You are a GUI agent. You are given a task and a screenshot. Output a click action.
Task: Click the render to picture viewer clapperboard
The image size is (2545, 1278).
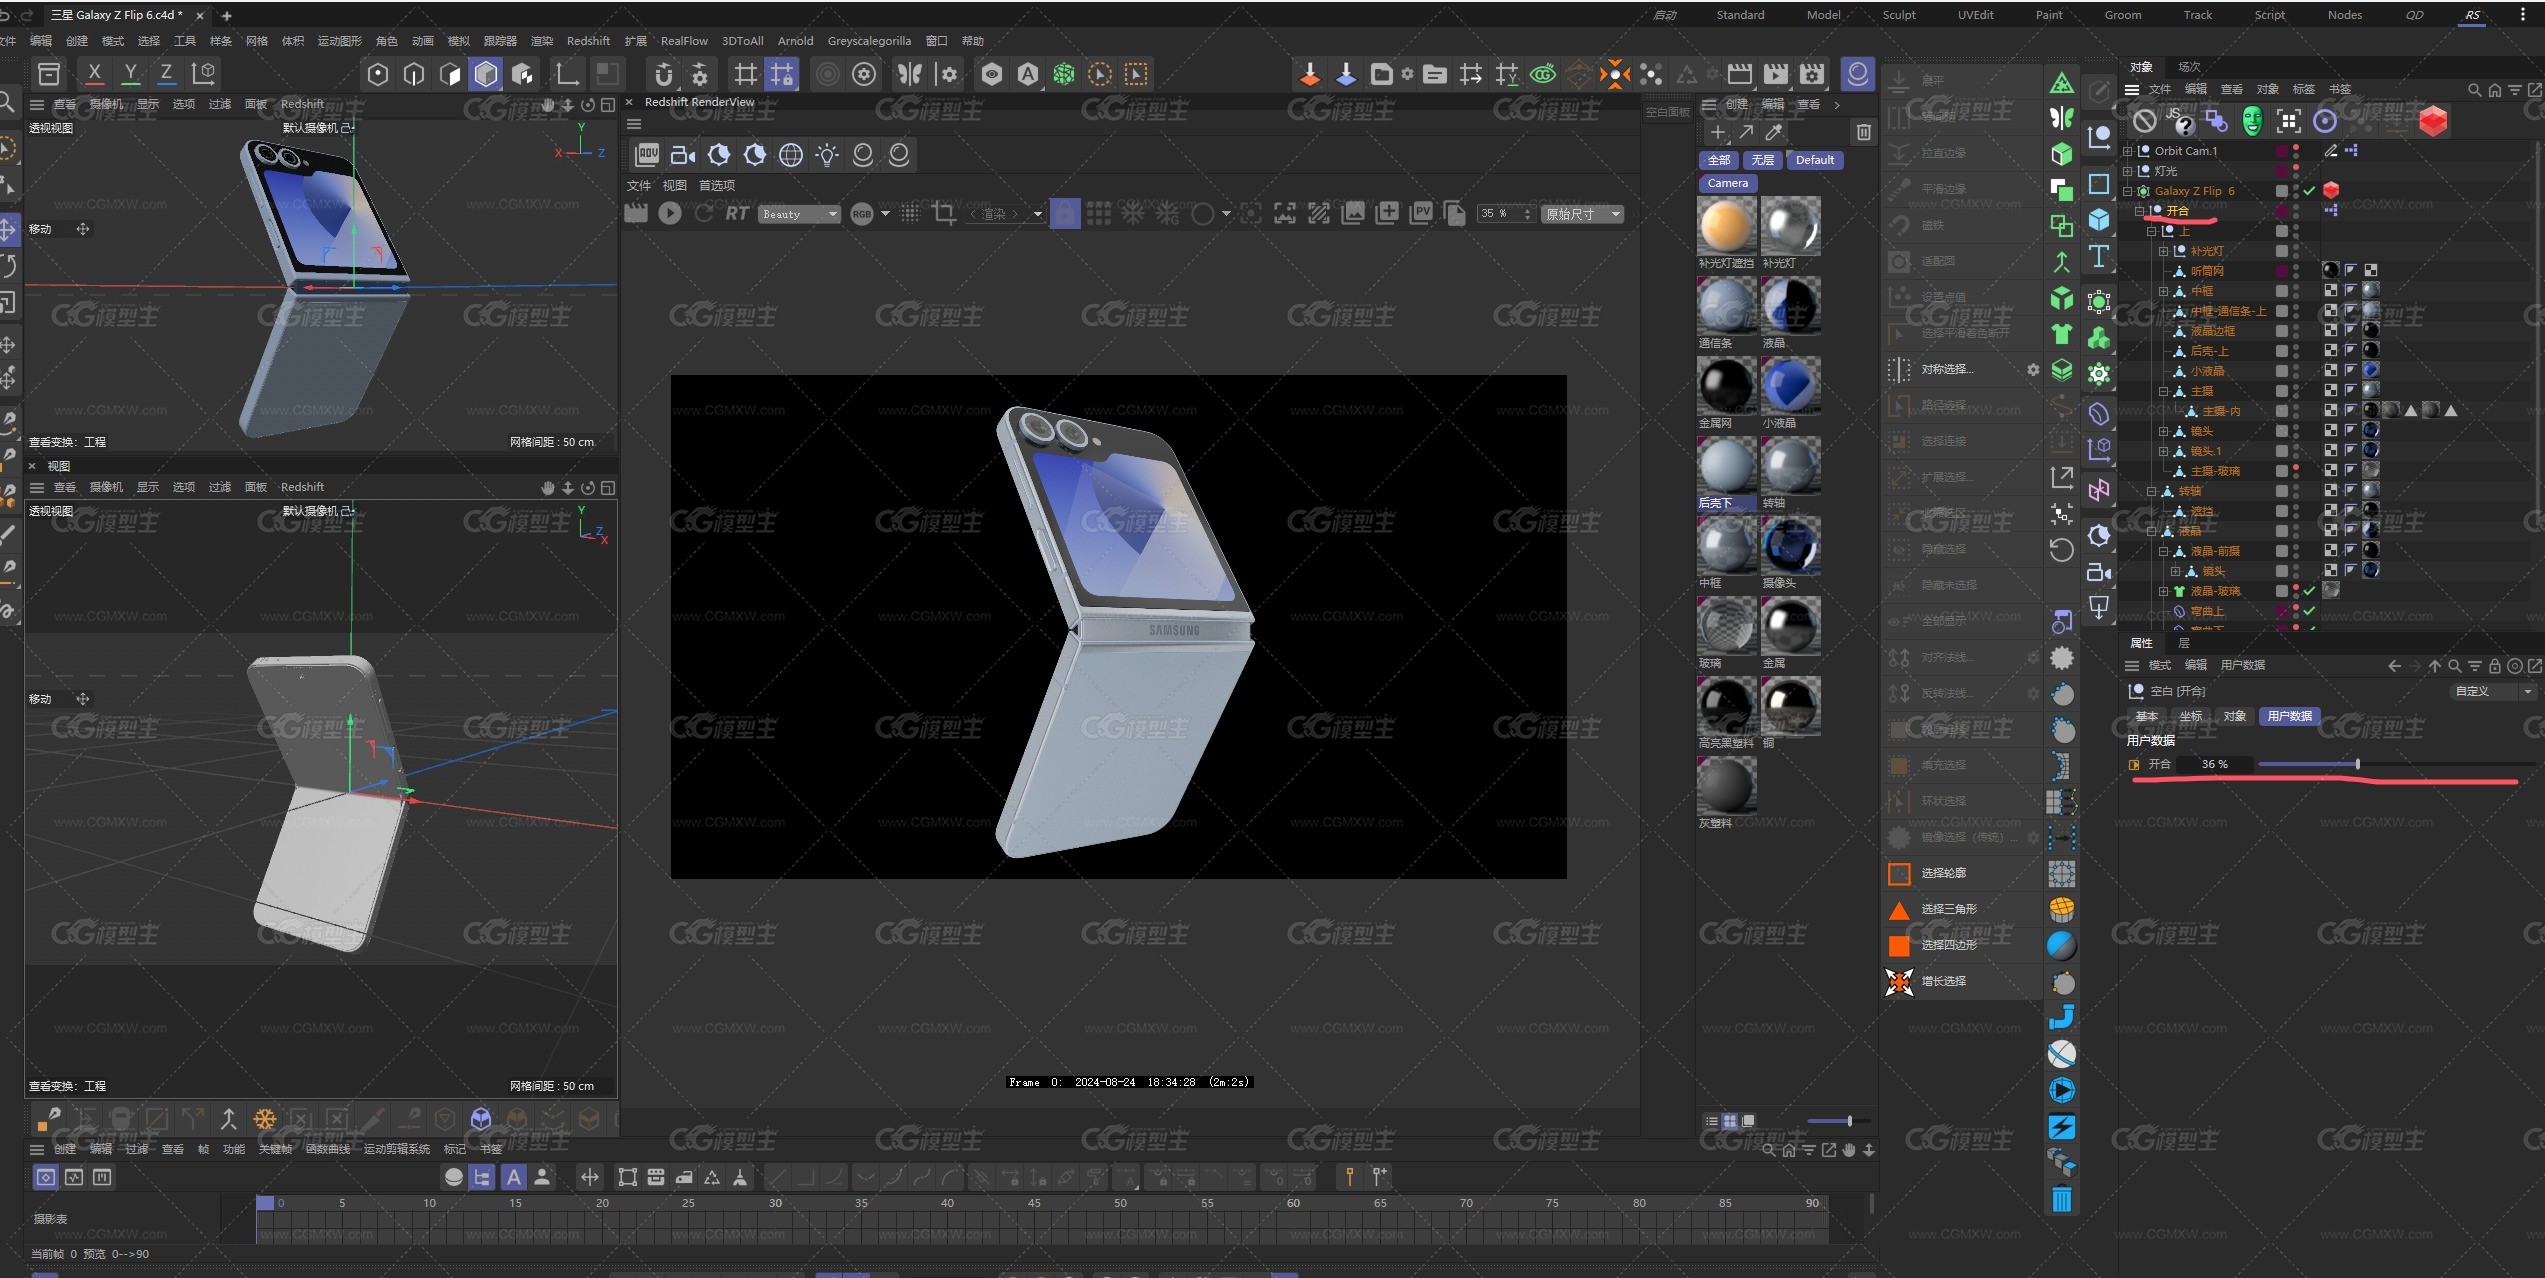point(1776,74)
